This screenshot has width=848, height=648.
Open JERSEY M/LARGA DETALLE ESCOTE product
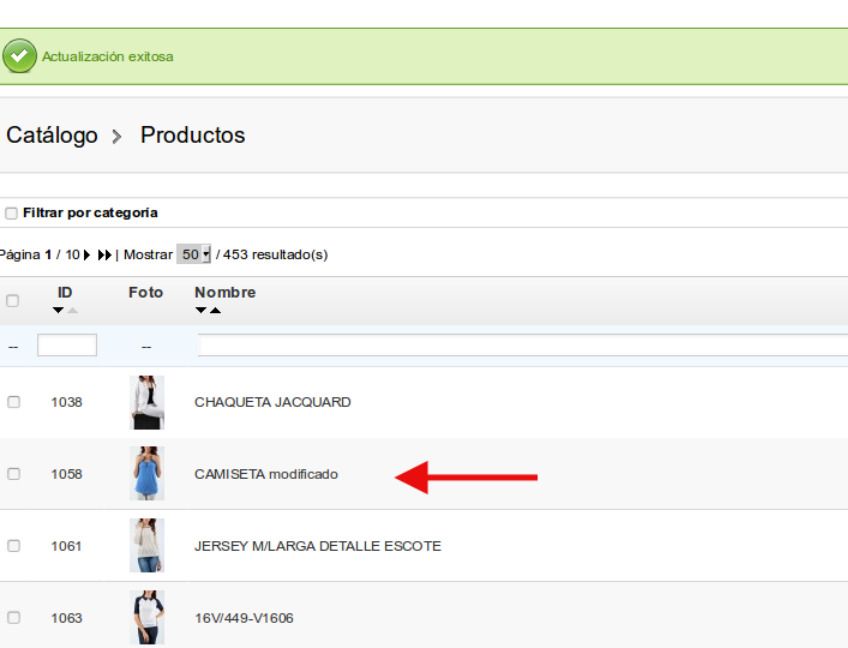[x=317, y=546]
